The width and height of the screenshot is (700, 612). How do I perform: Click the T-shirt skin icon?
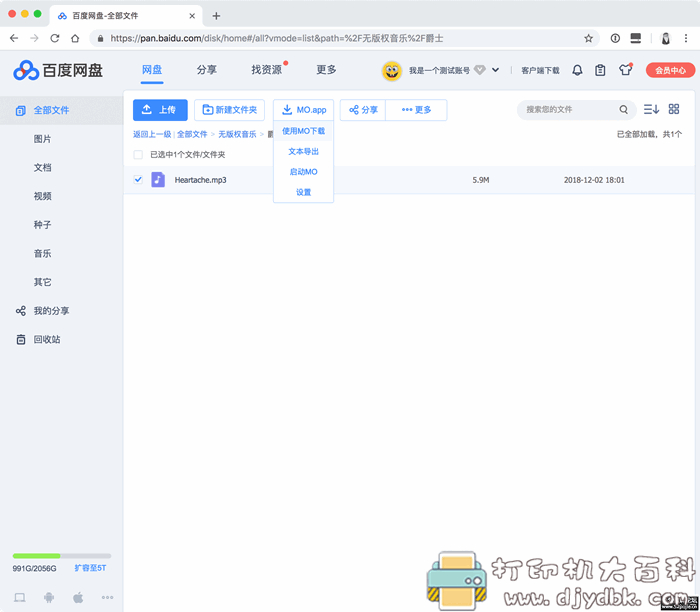(625, 70)
